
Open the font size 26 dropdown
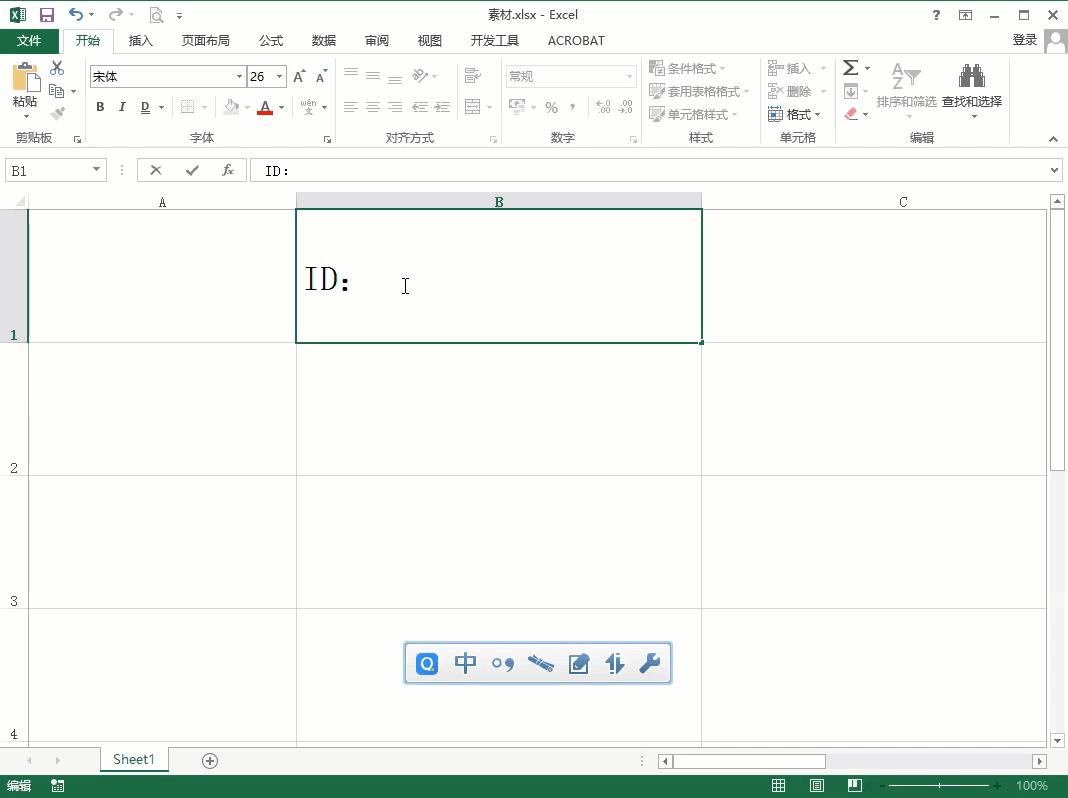[279, 76]
